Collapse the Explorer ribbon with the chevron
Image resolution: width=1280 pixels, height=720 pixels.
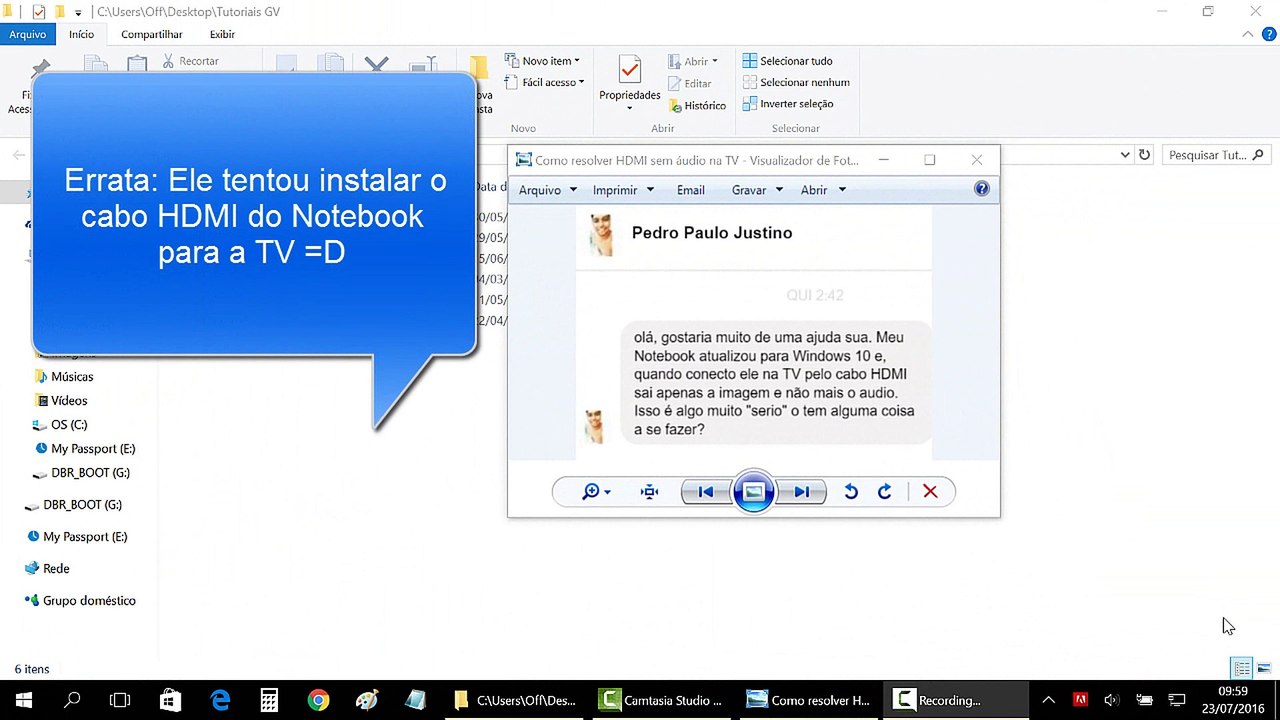[x=1247, y=34]
